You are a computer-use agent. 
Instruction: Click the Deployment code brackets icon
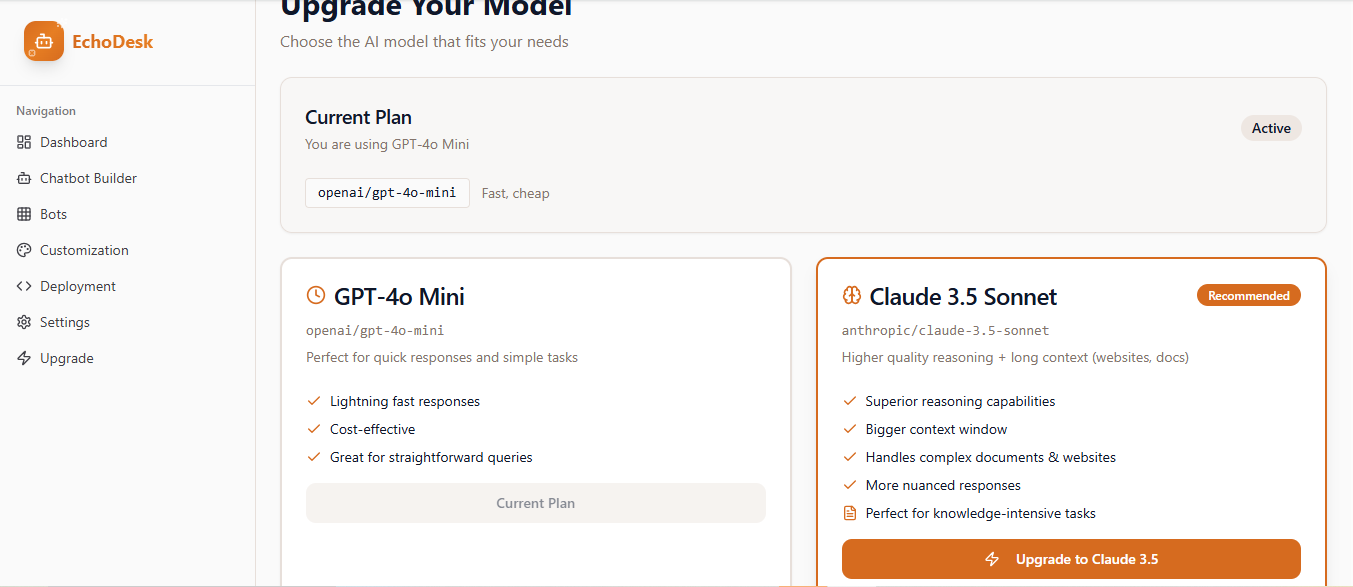(24, 286)
